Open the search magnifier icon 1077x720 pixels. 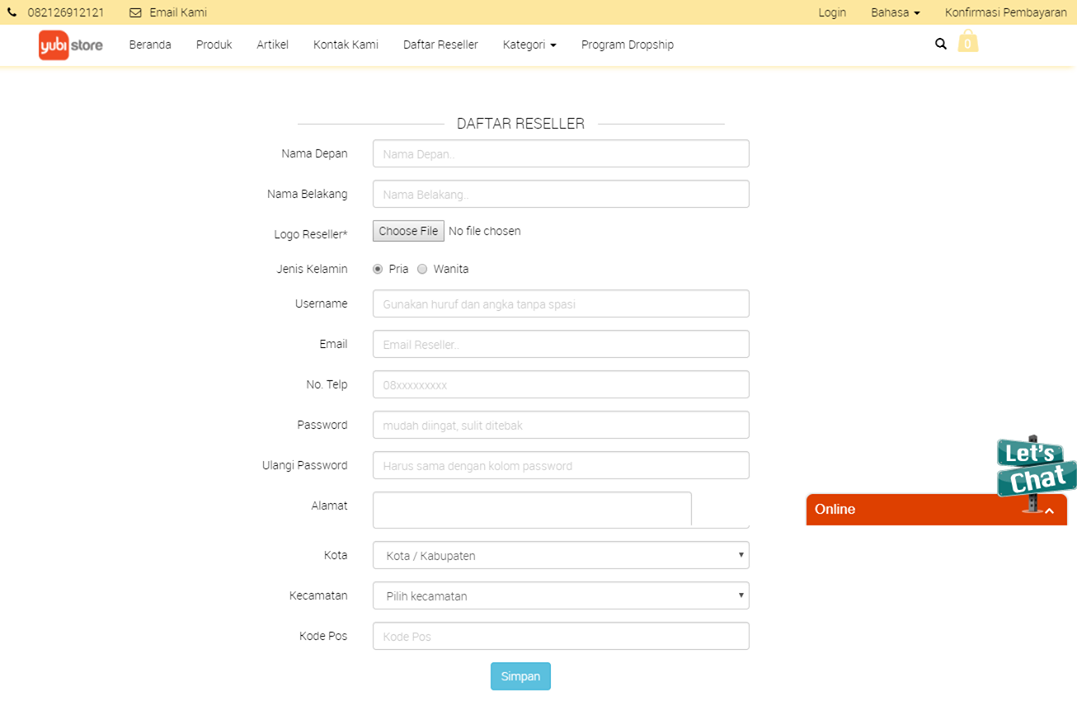click(x=940, y=44)
